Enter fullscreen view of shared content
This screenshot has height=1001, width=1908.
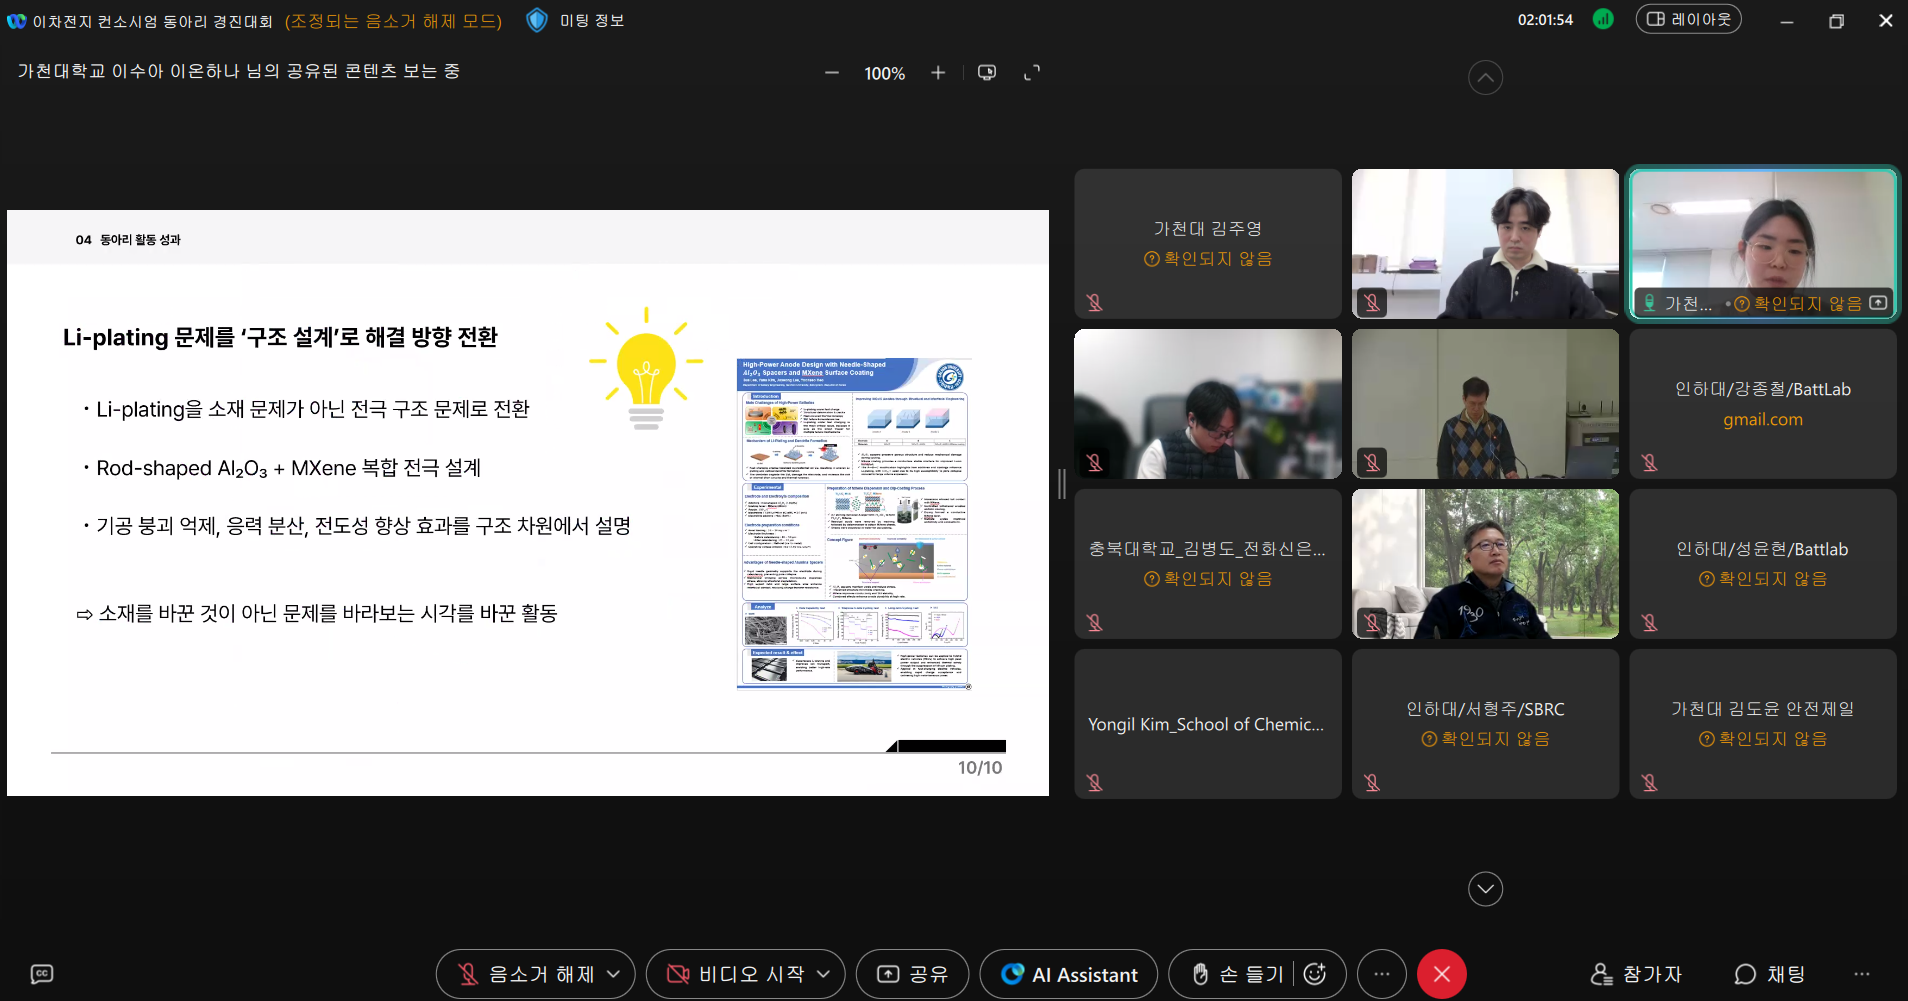click(1032, 72)
